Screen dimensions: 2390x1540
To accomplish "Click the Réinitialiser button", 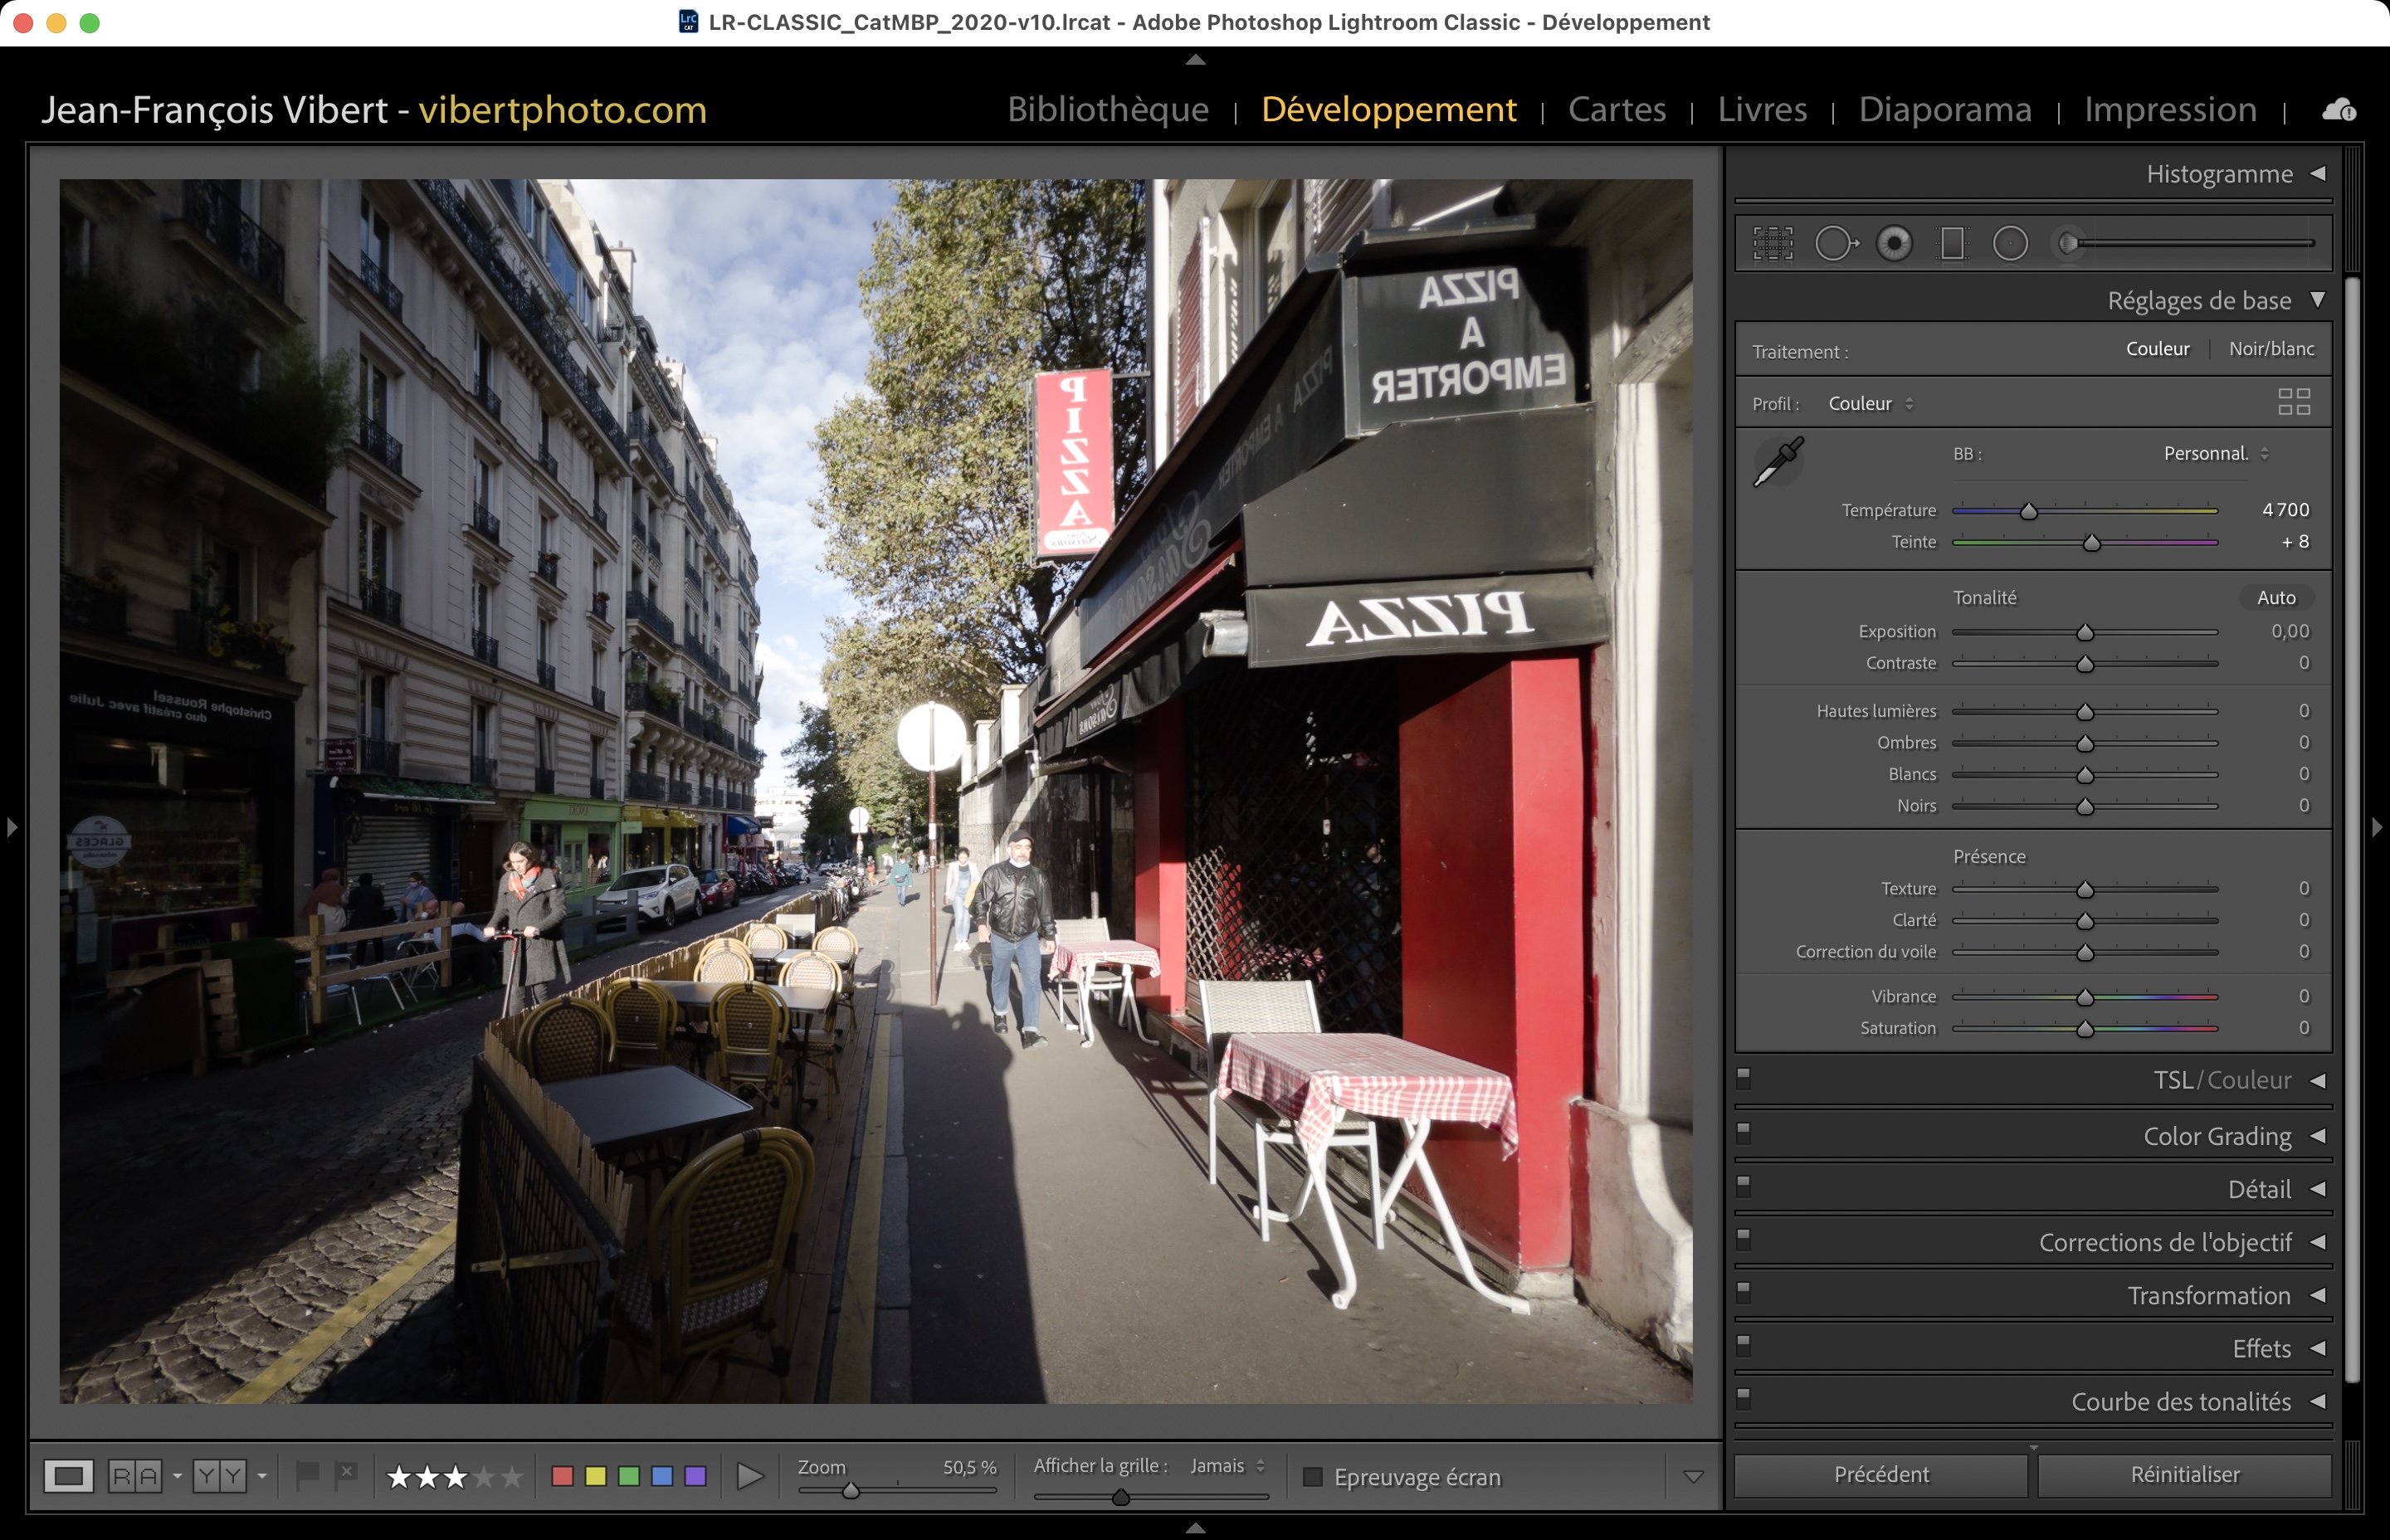I will click(2184, 1474).
